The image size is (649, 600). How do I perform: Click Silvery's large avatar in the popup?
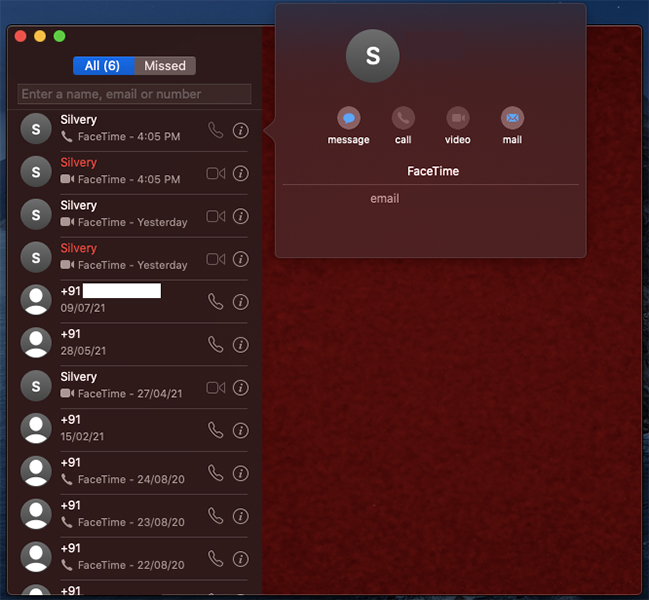[x=373, y=56]
